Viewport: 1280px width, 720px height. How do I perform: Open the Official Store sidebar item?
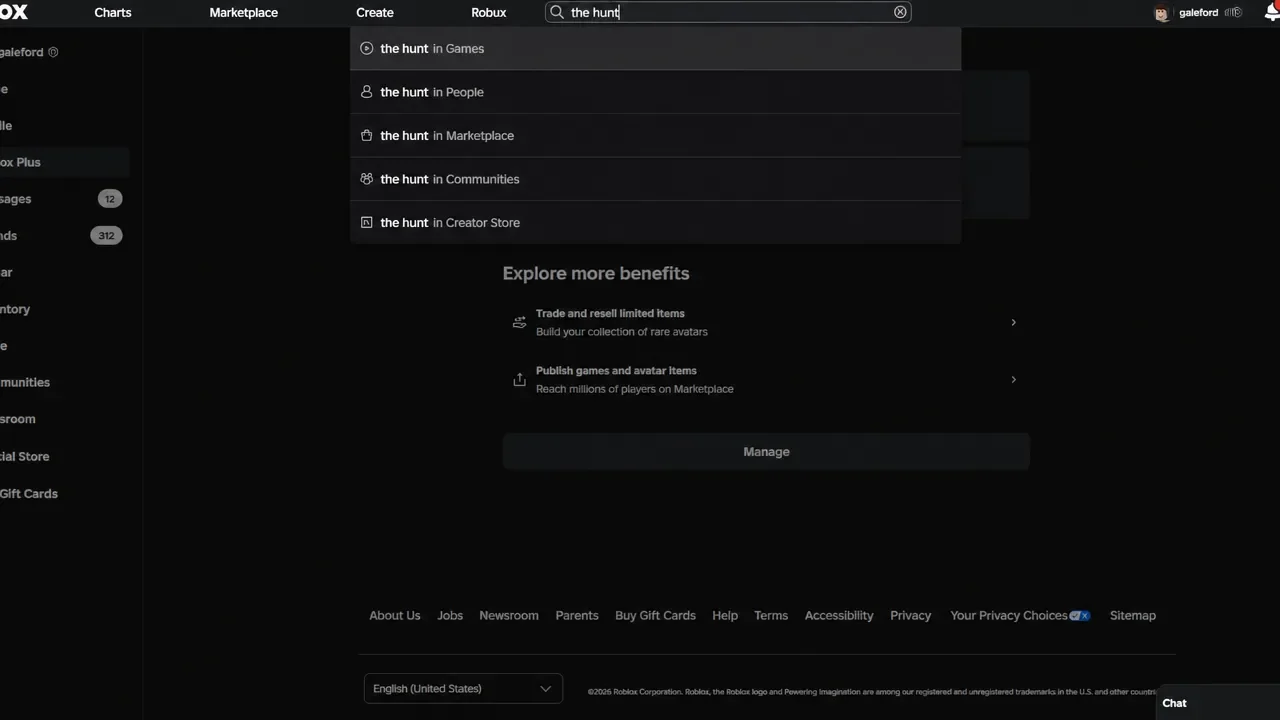point(25,456)
